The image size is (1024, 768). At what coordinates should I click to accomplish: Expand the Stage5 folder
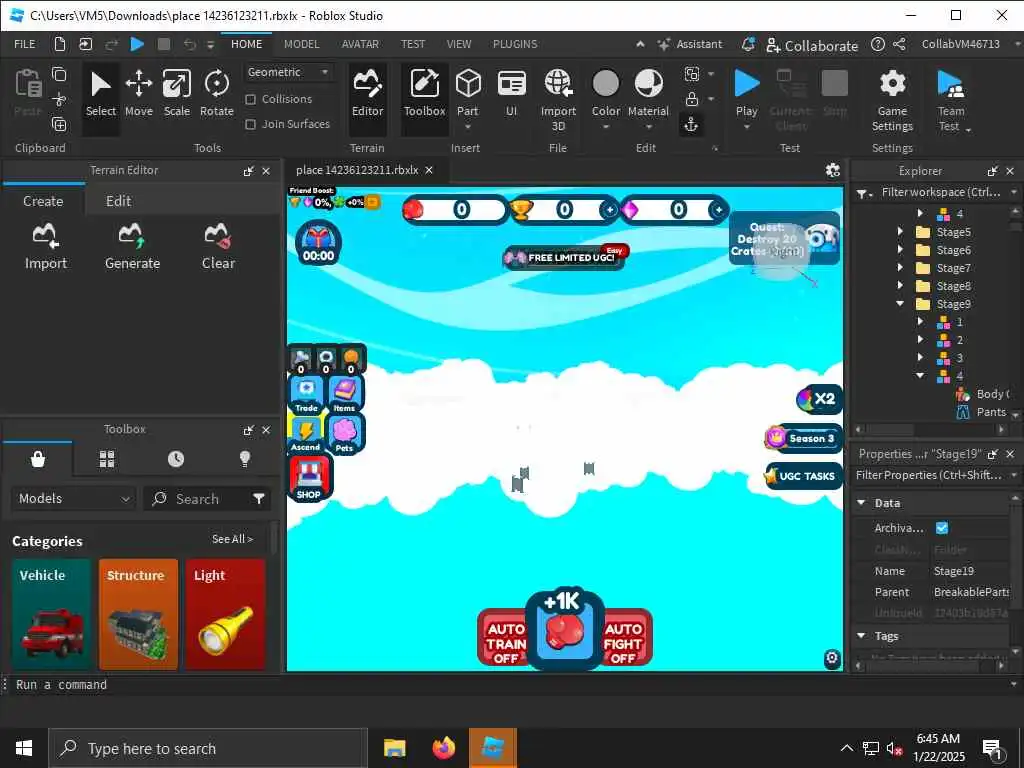(x=901, y=232)
